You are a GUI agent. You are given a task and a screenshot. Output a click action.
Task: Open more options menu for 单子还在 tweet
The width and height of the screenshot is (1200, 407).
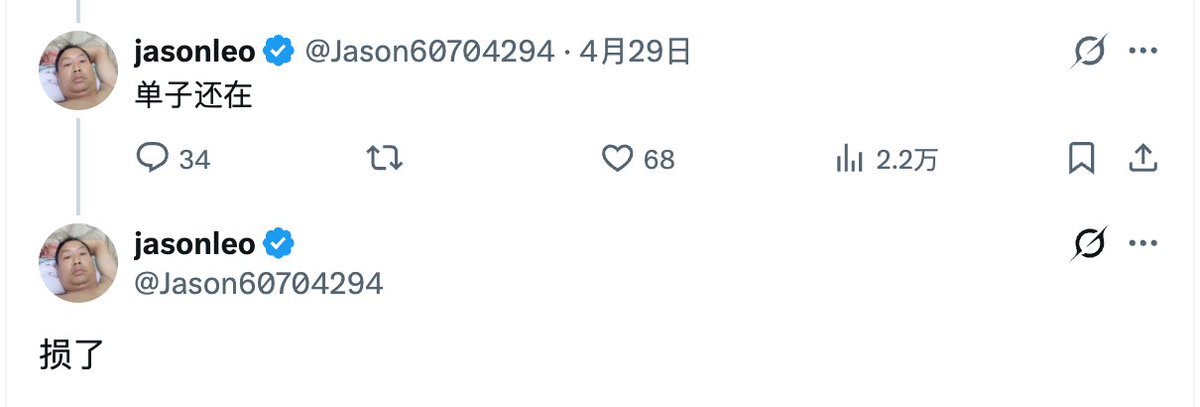(1143, 51)
